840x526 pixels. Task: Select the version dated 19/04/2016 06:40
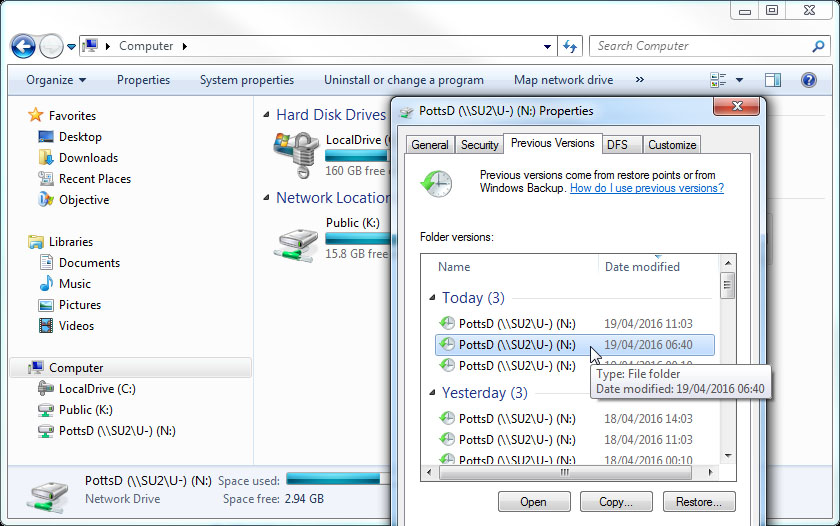(574, 344)
